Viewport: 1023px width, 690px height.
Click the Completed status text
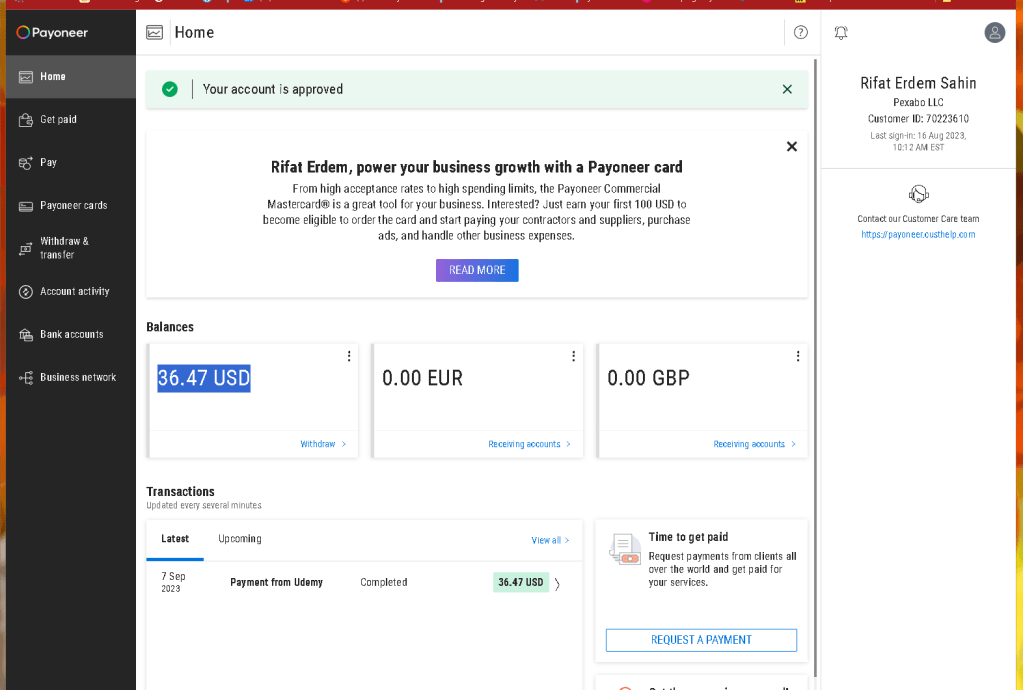coord(384,582)
